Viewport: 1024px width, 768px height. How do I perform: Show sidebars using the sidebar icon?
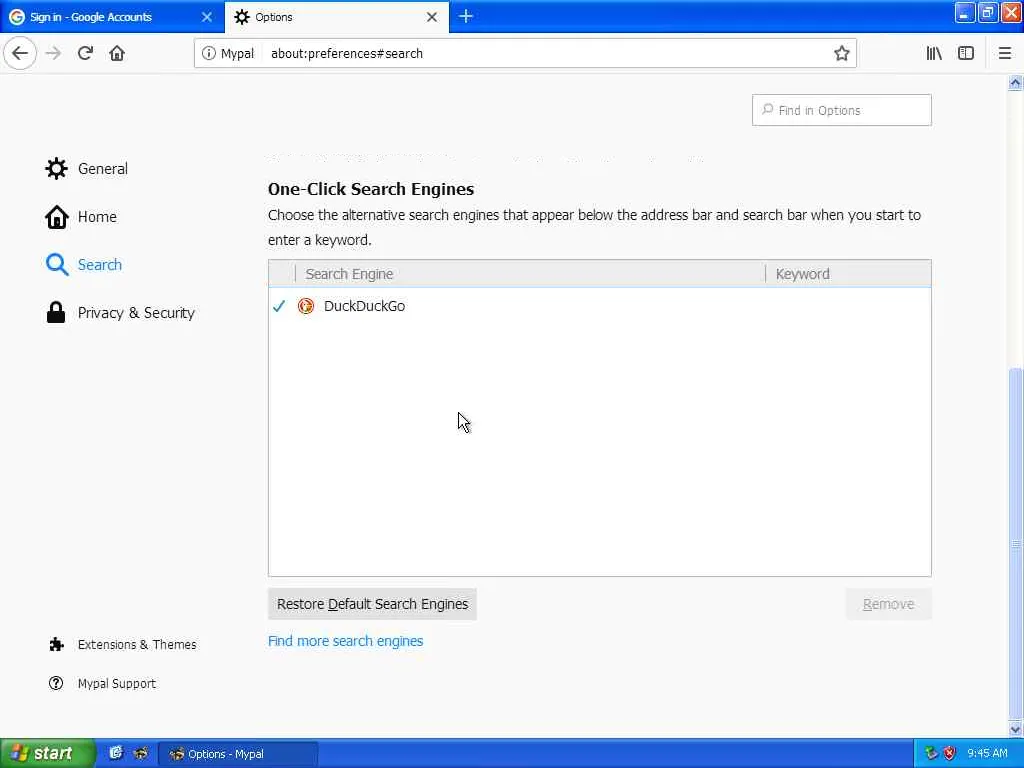tap(966, 54)
